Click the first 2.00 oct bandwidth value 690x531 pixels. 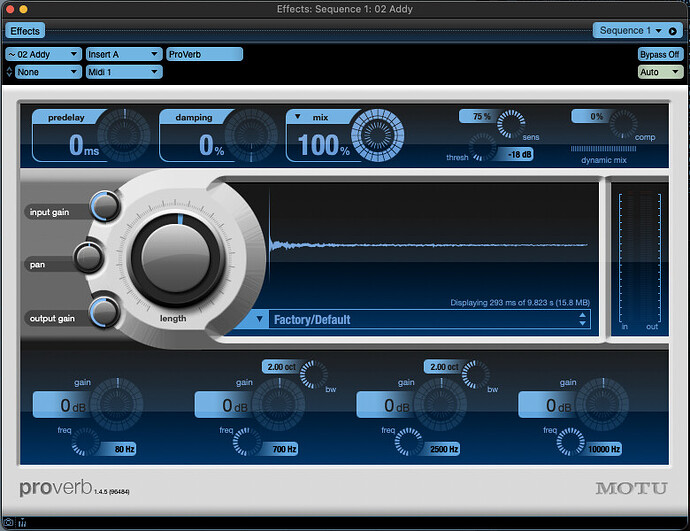282,367
